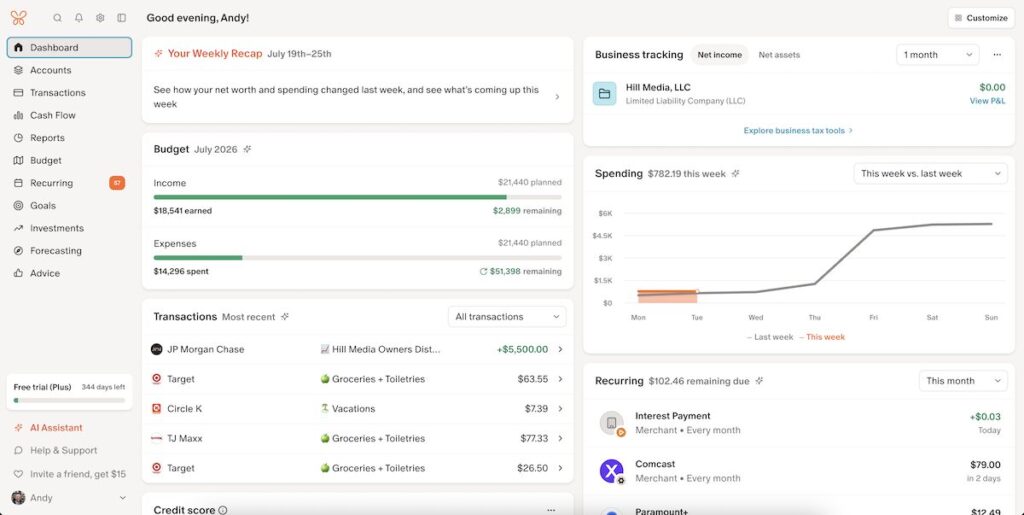Click the Customize button
Image resolution: width=1024 pixels, height=515 pixels.
pyautogui.click(x=981, y=18)
